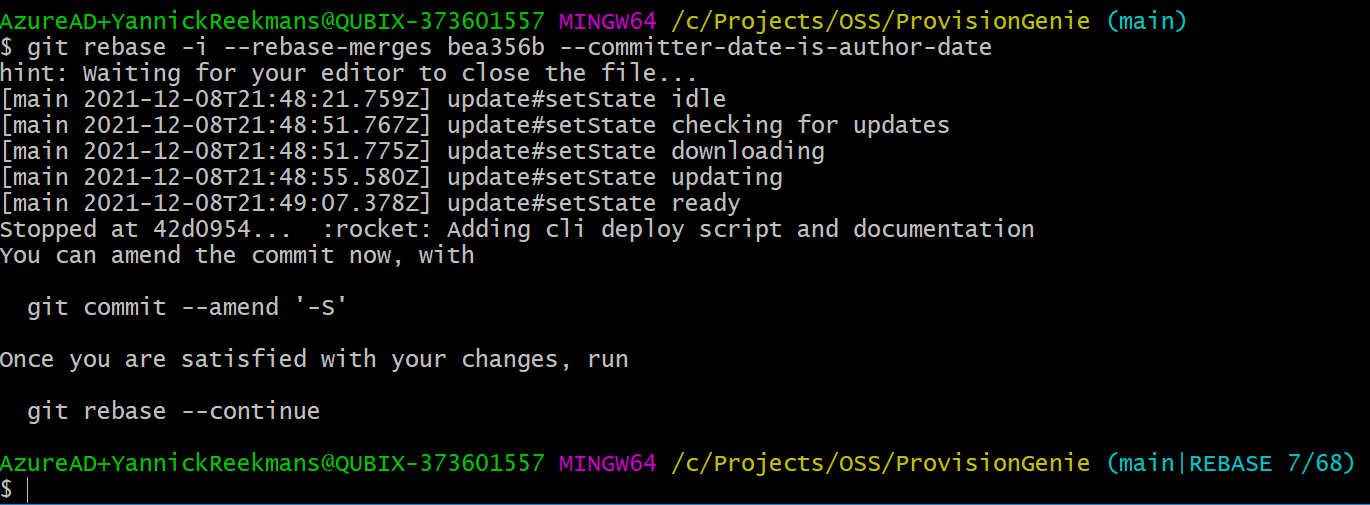Click the 'git rebase --continue' suggested command

(173, 411)
